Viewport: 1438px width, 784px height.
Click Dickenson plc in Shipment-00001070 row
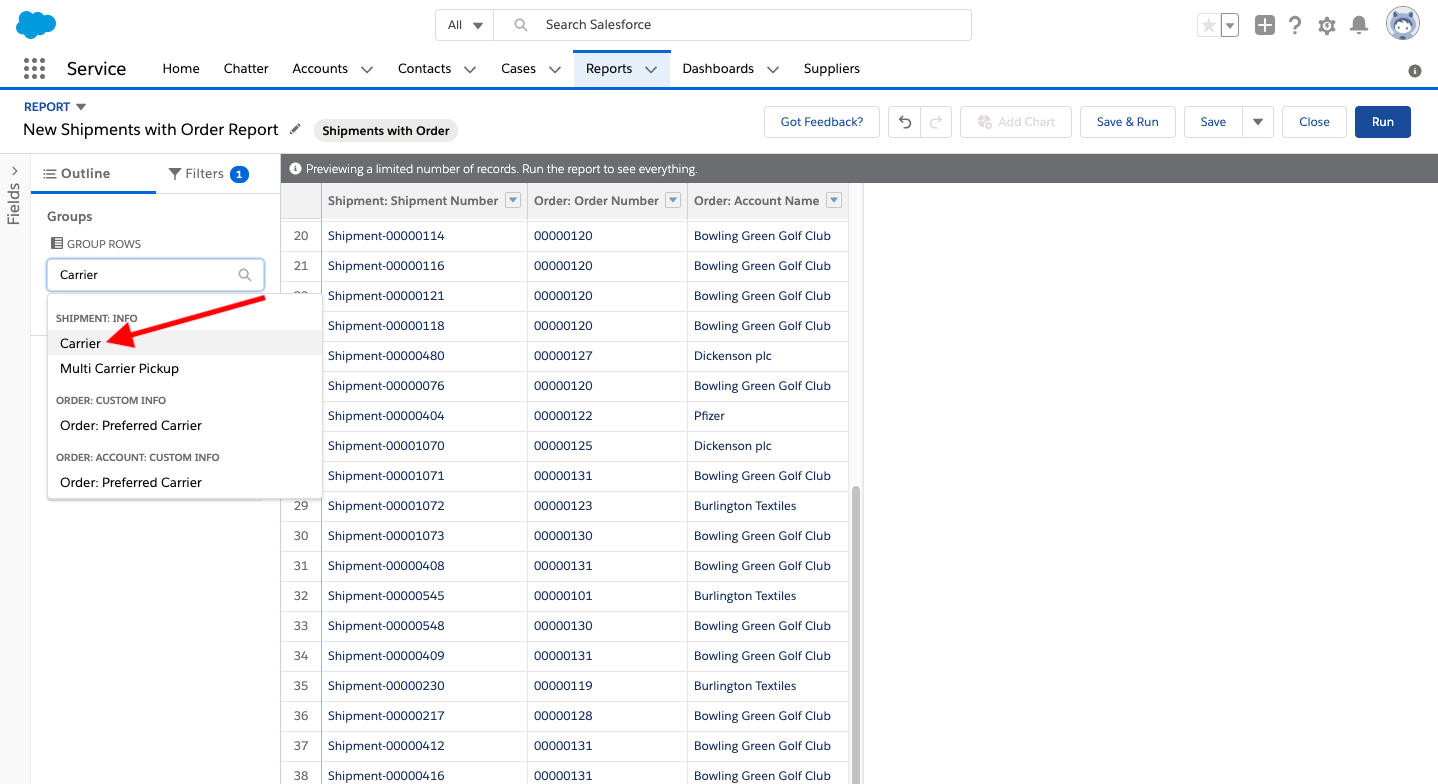[x=768, y=446]
